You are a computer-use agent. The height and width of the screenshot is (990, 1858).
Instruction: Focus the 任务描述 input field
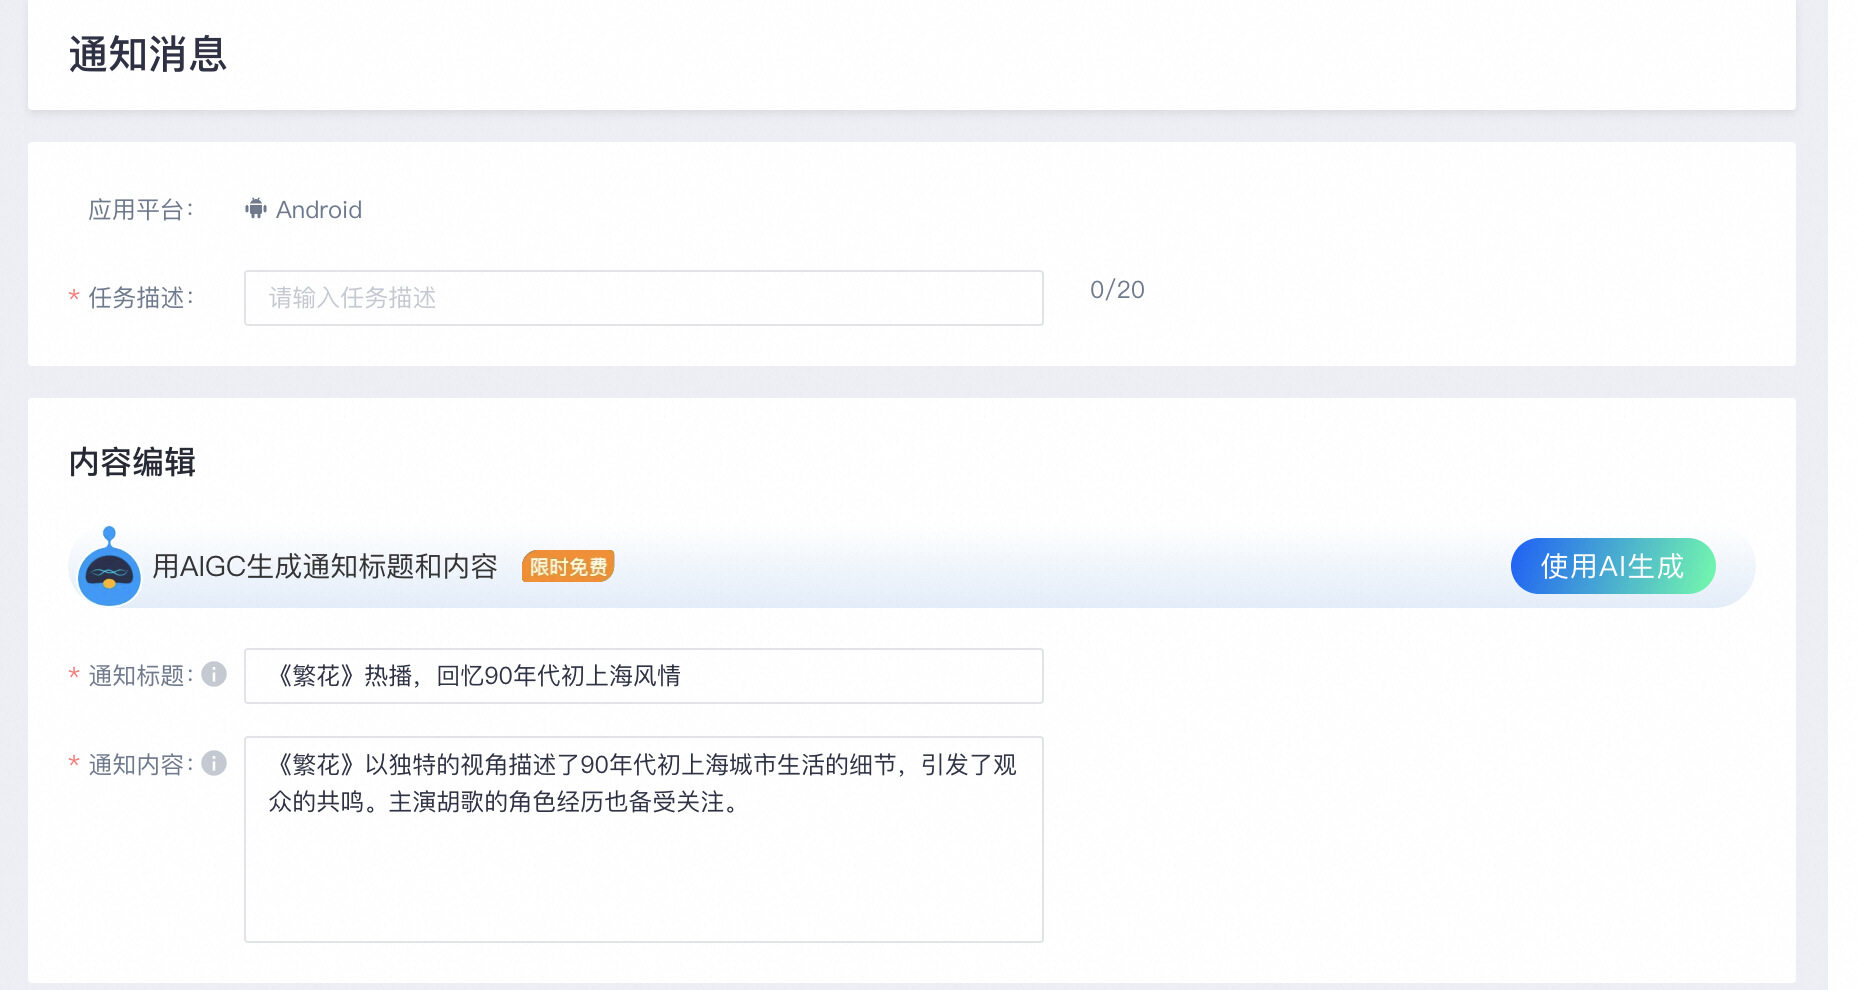[644, 298]
